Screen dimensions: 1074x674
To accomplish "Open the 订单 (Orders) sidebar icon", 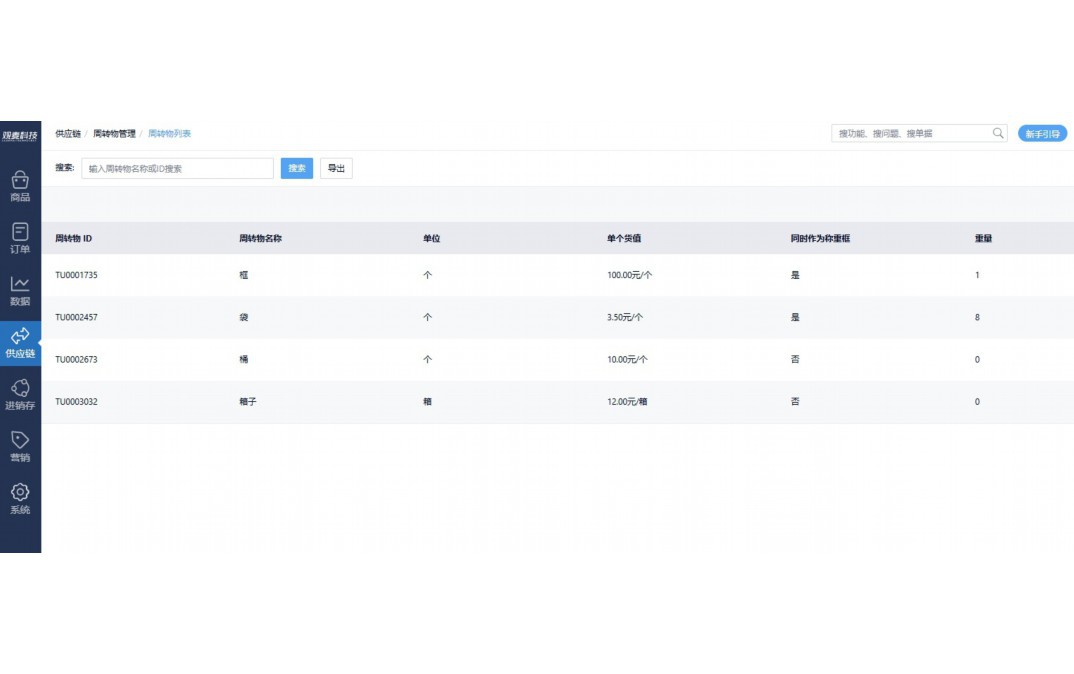I will point(20,238).
